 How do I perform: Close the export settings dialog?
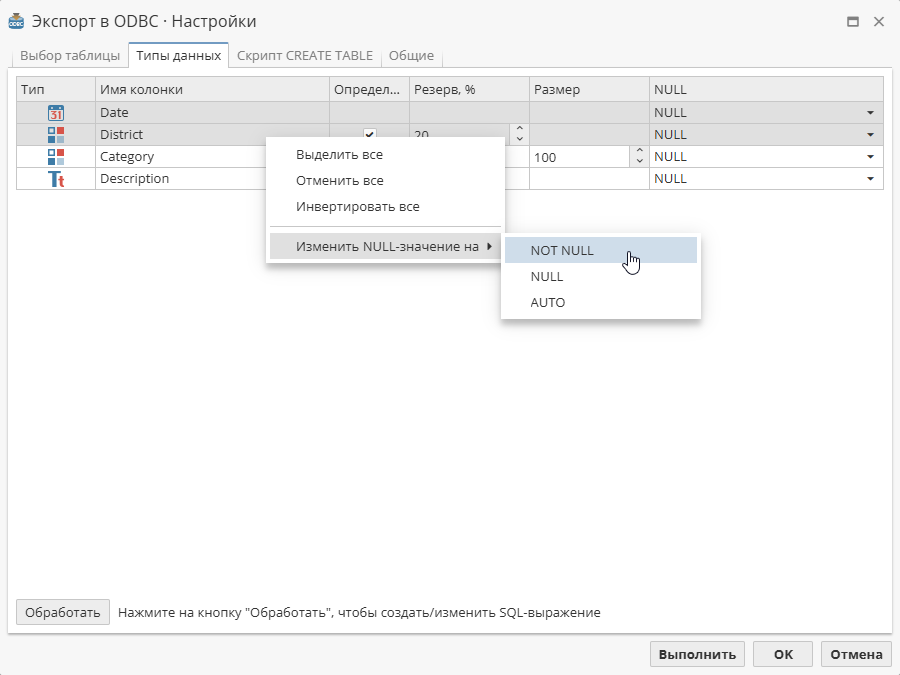coord(879,22)
